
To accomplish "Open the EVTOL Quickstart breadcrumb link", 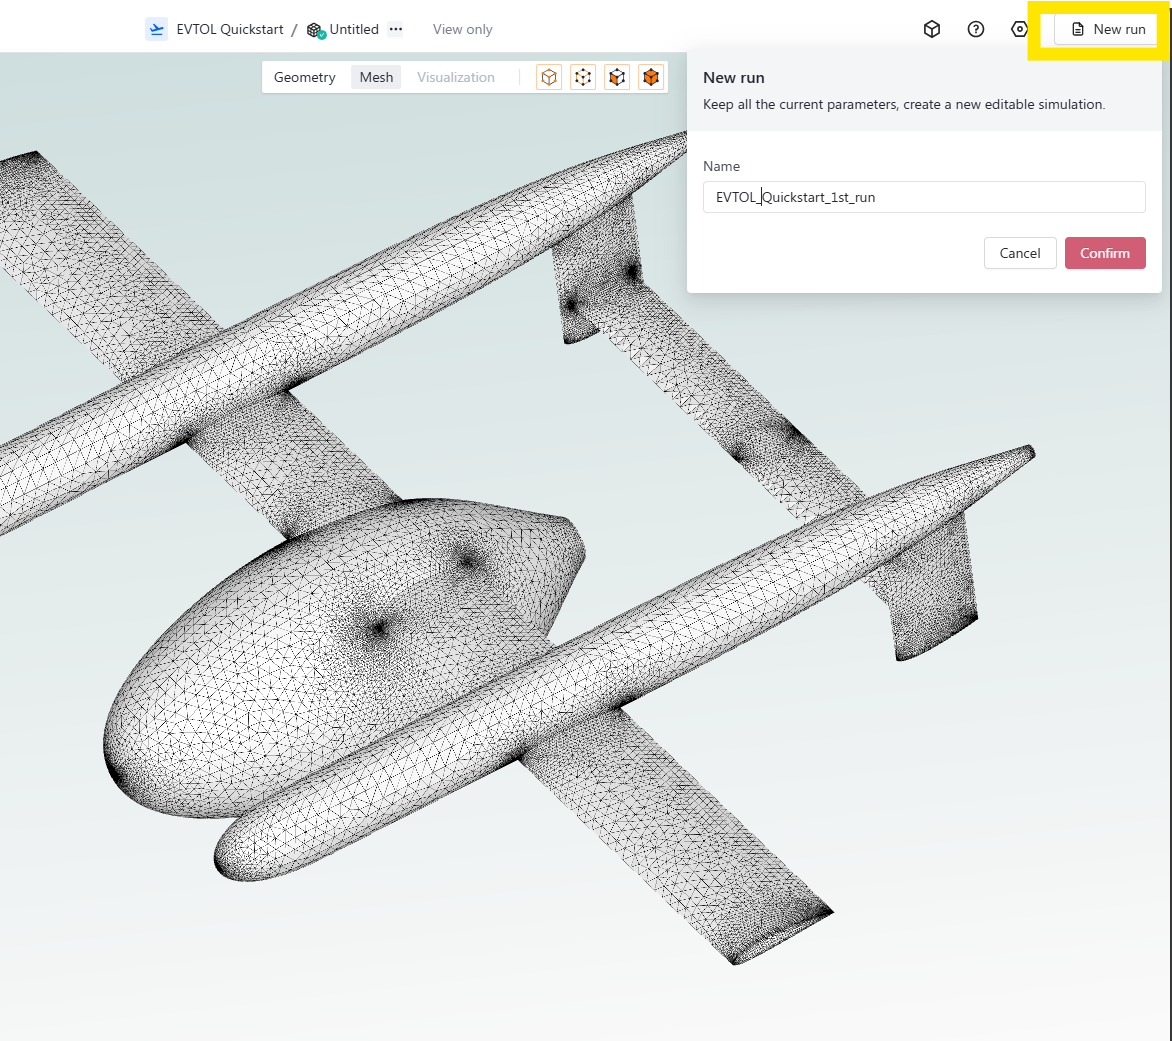I will pyautogui.click(x=229, y=29).
